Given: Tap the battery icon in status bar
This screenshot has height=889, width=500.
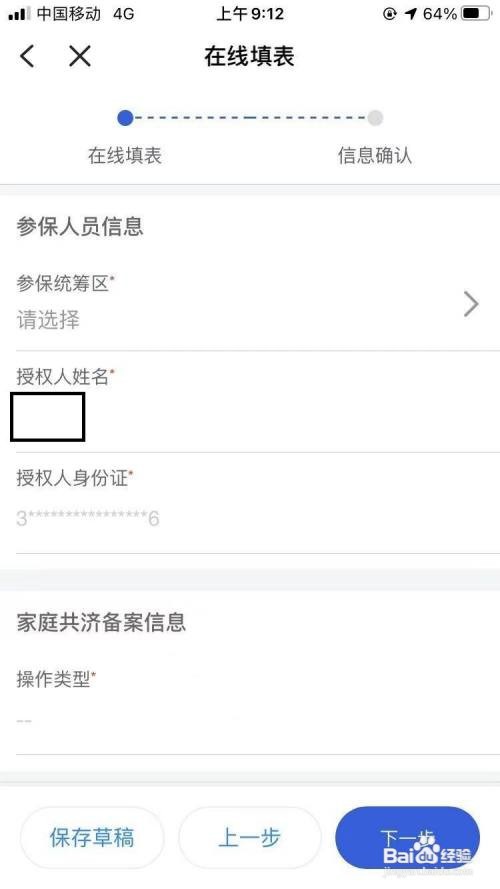Looking at the screenshot, I should point(476,14).
